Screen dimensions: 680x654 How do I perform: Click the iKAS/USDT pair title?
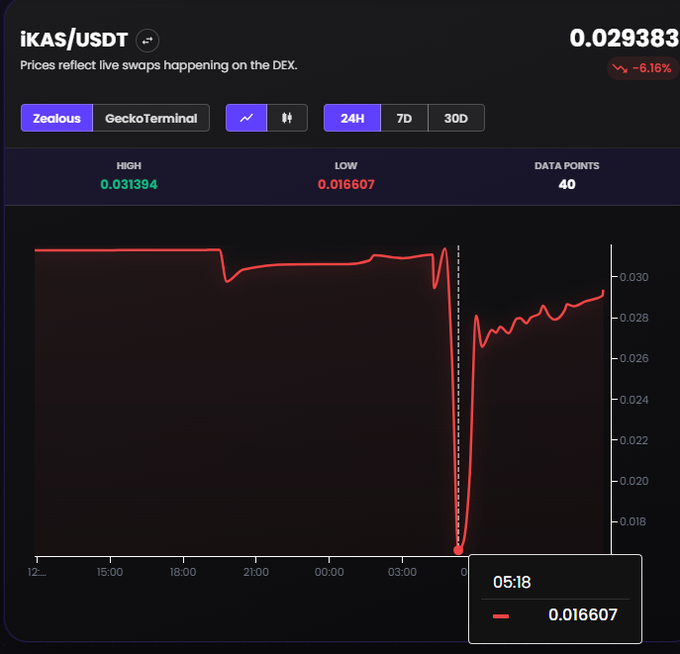(74, 39)
